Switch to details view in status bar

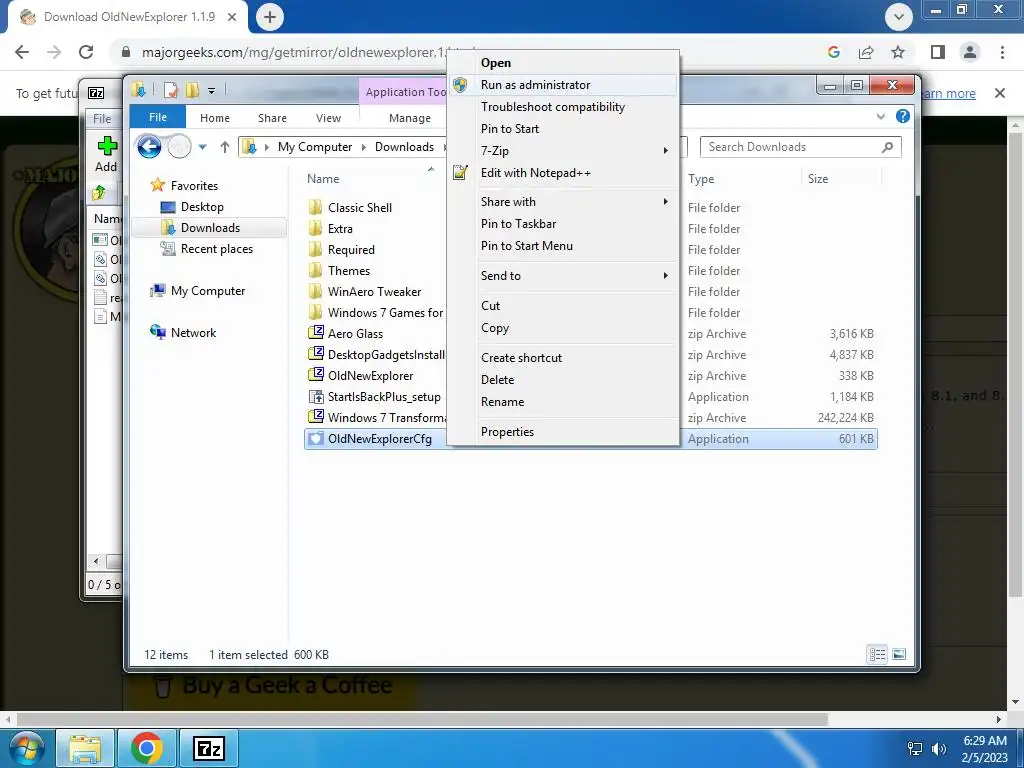(x=877, y=654)
